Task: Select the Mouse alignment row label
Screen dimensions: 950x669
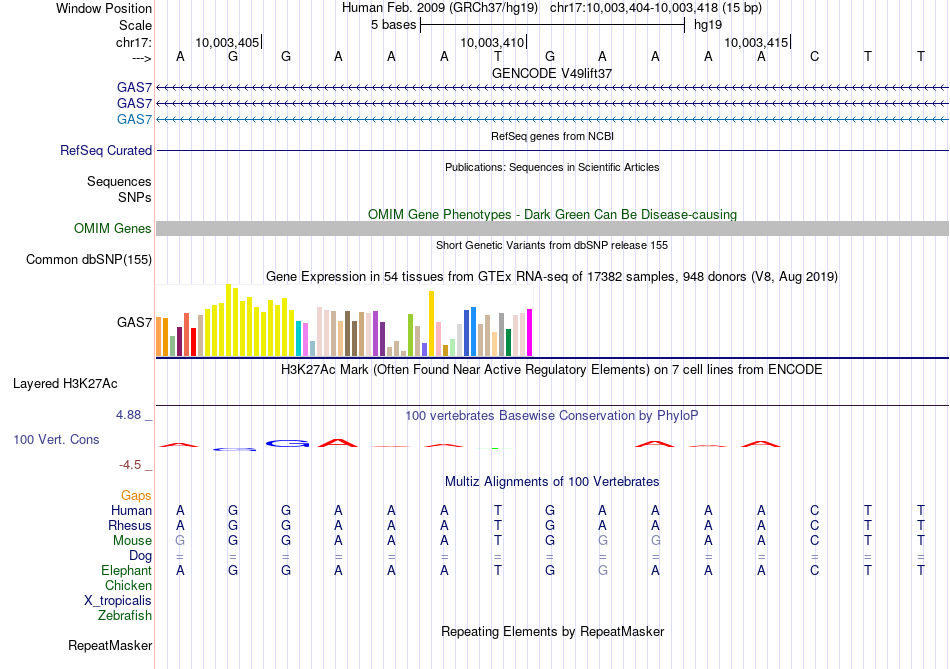Action: pyautogui.click(x=132, y=541)
